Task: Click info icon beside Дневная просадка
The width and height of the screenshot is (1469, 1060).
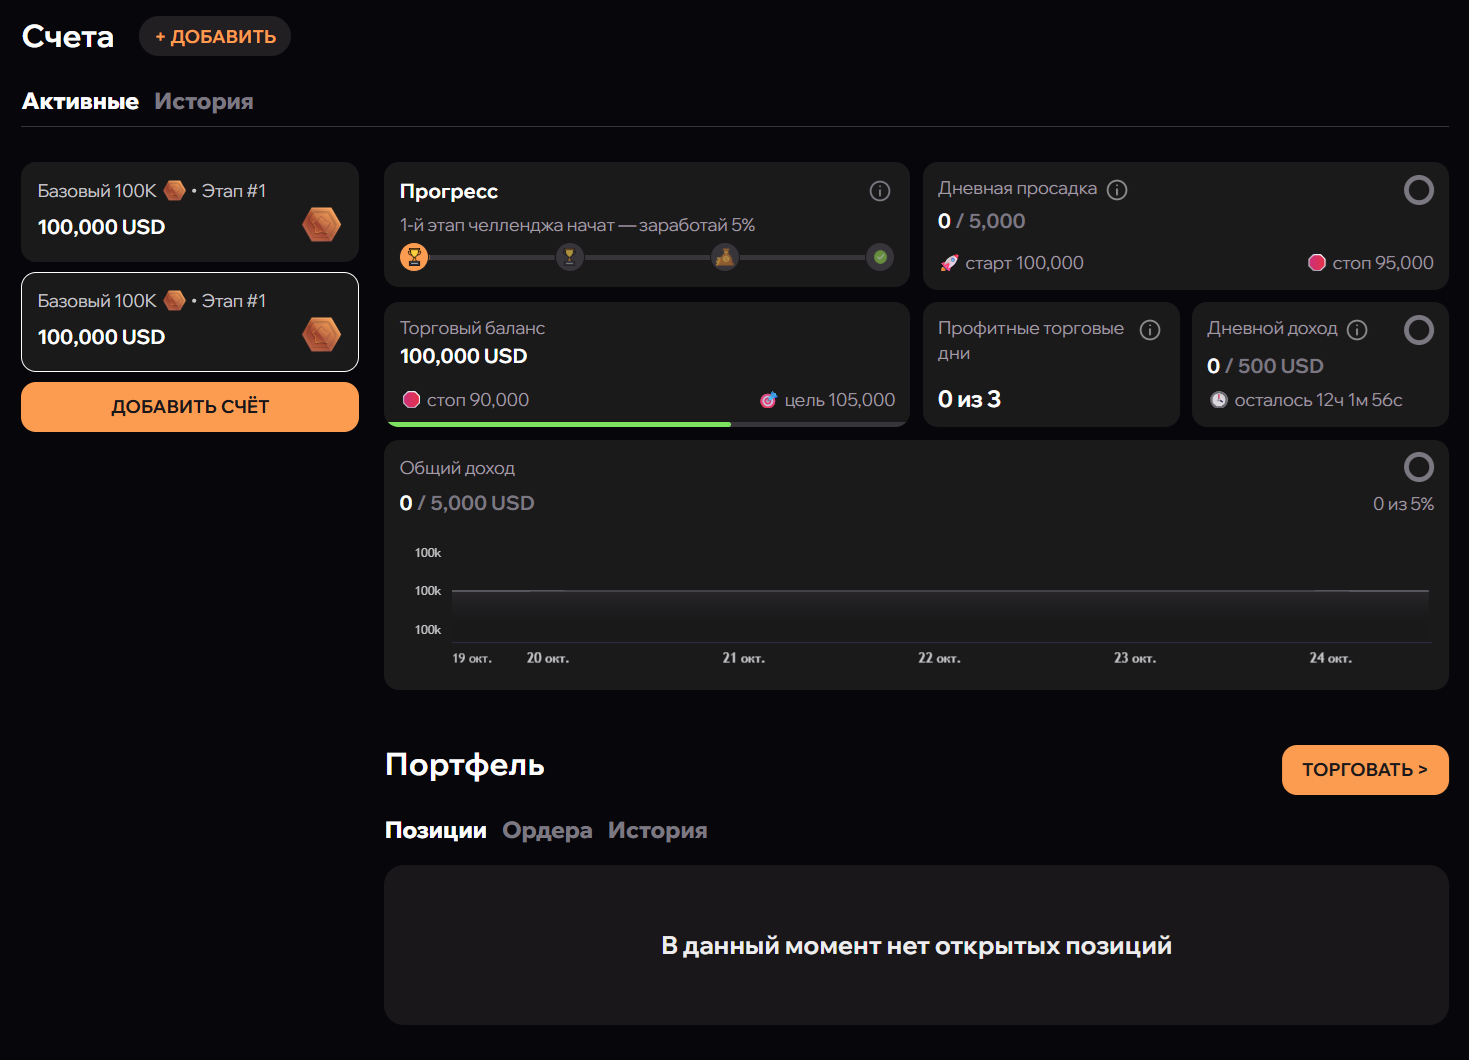Action: coord(1117,190)
